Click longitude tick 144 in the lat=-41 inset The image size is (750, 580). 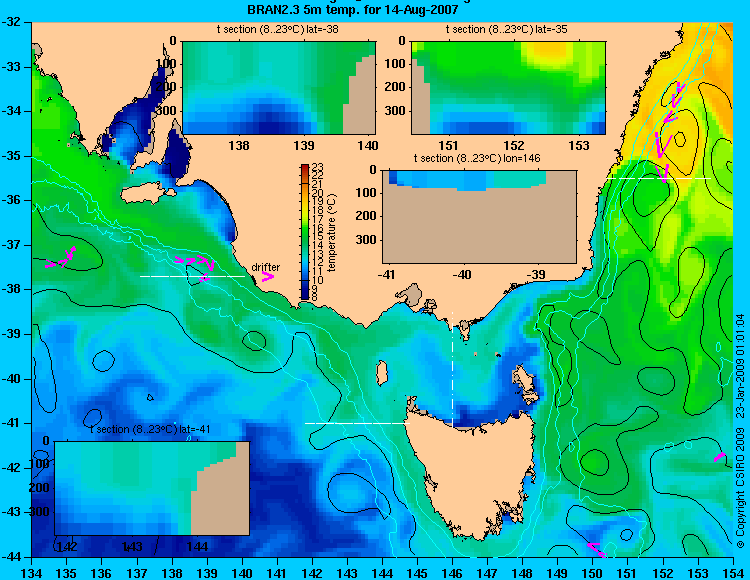[197, 546]
